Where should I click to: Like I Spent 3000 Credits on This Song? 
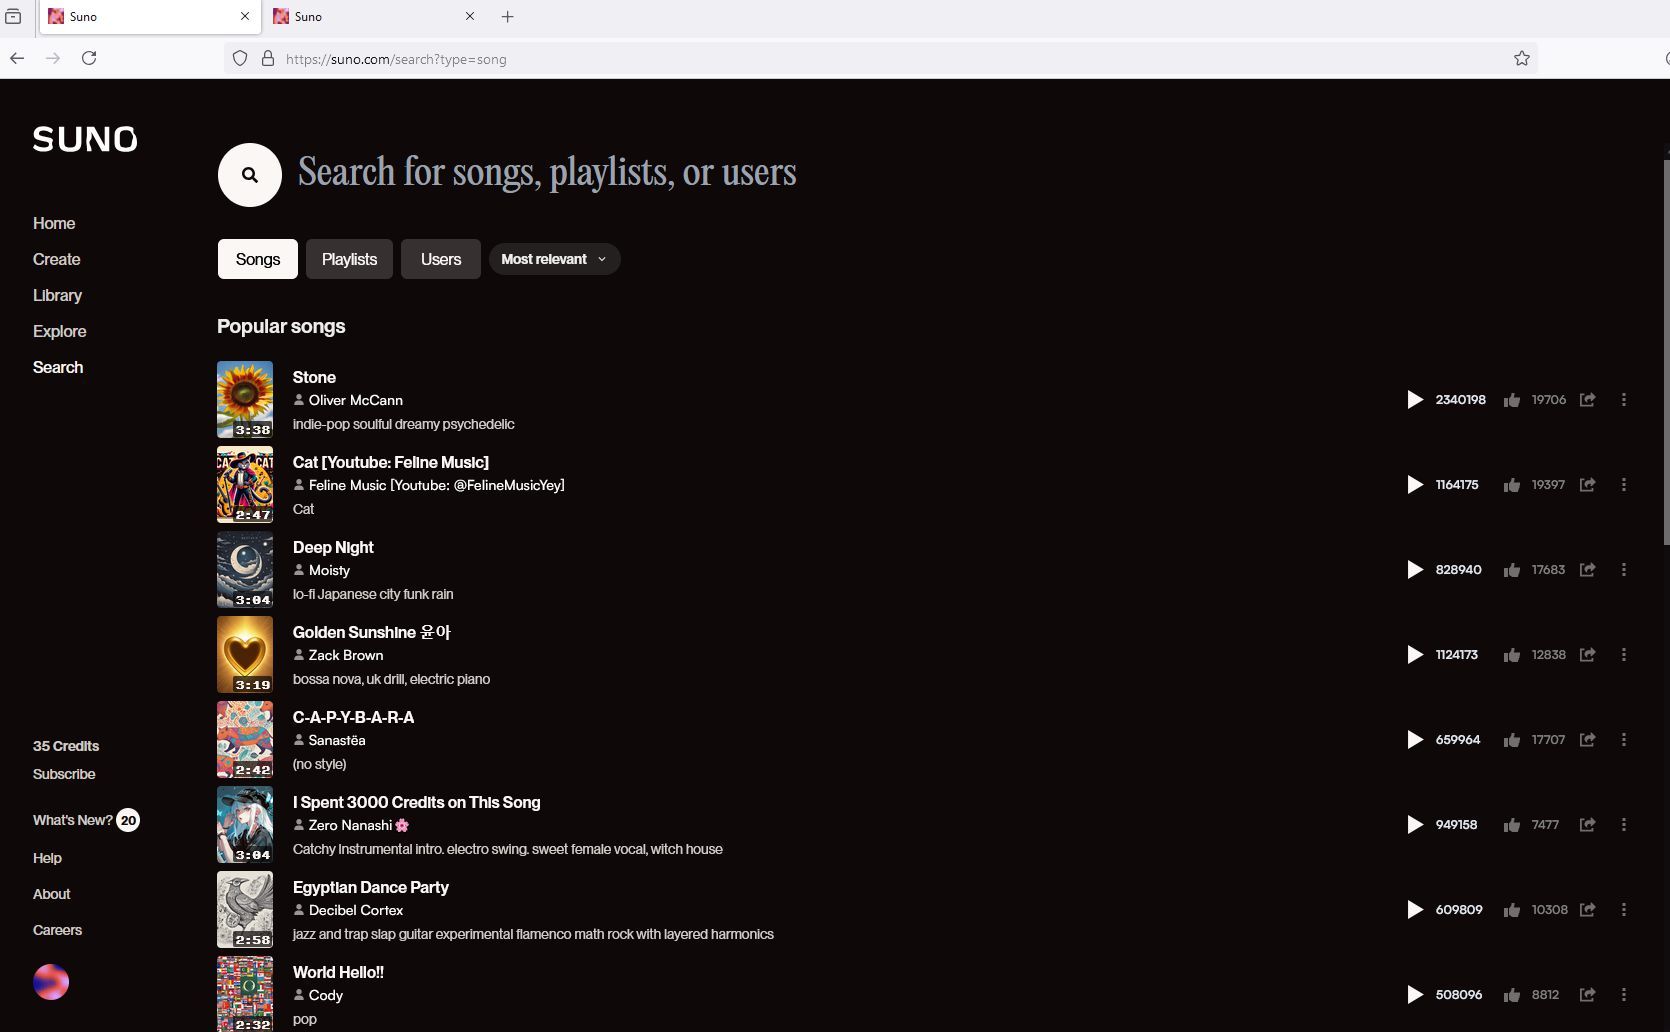point(1512,825)
